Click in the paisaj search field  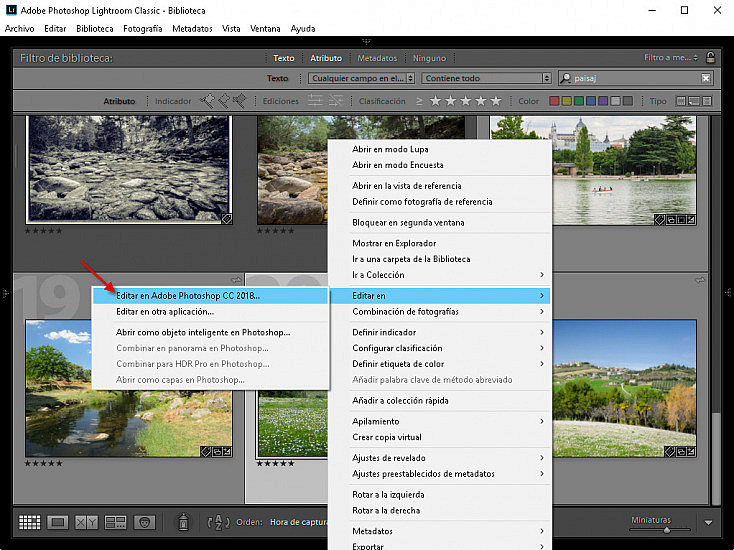637,78
